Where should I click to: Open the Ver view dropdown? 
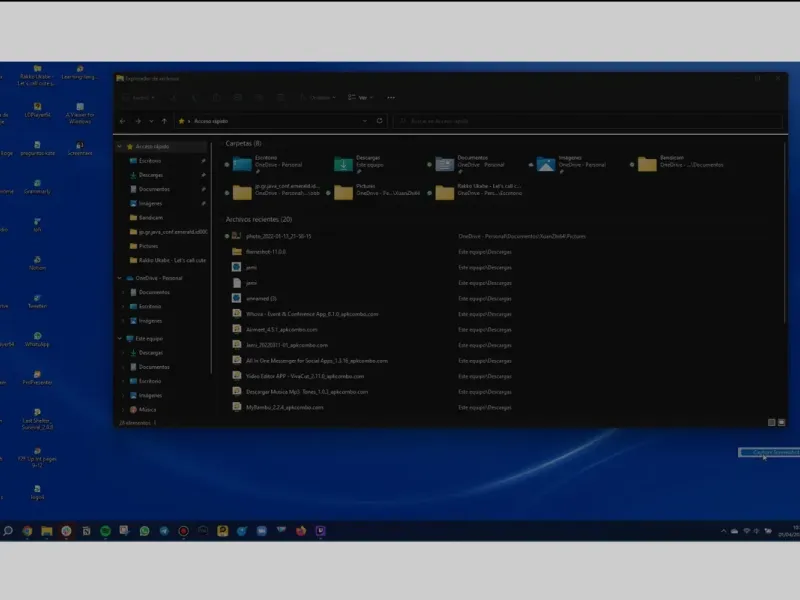coord(360,98)
